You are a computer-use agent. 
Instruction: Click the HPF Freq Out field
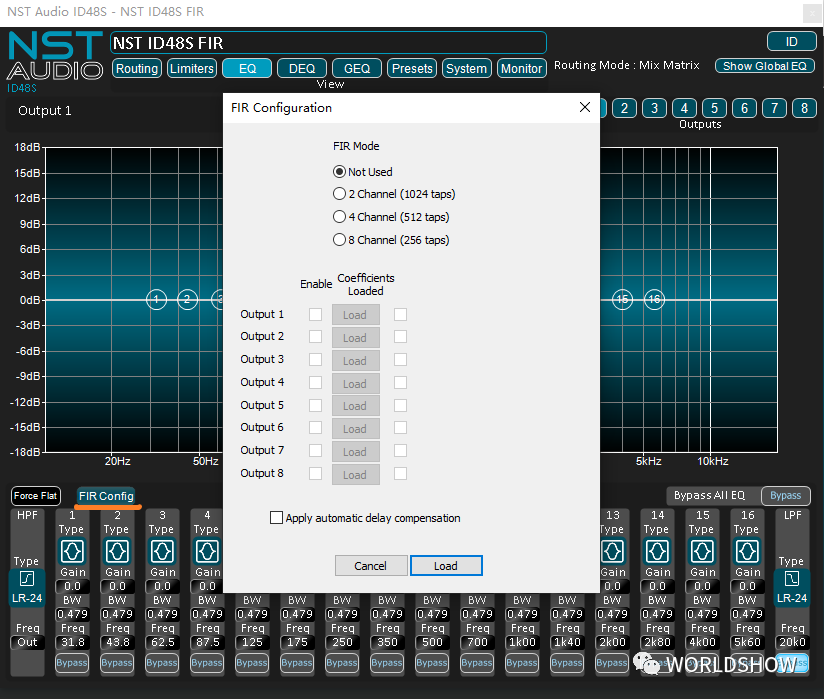pos(27,642)
